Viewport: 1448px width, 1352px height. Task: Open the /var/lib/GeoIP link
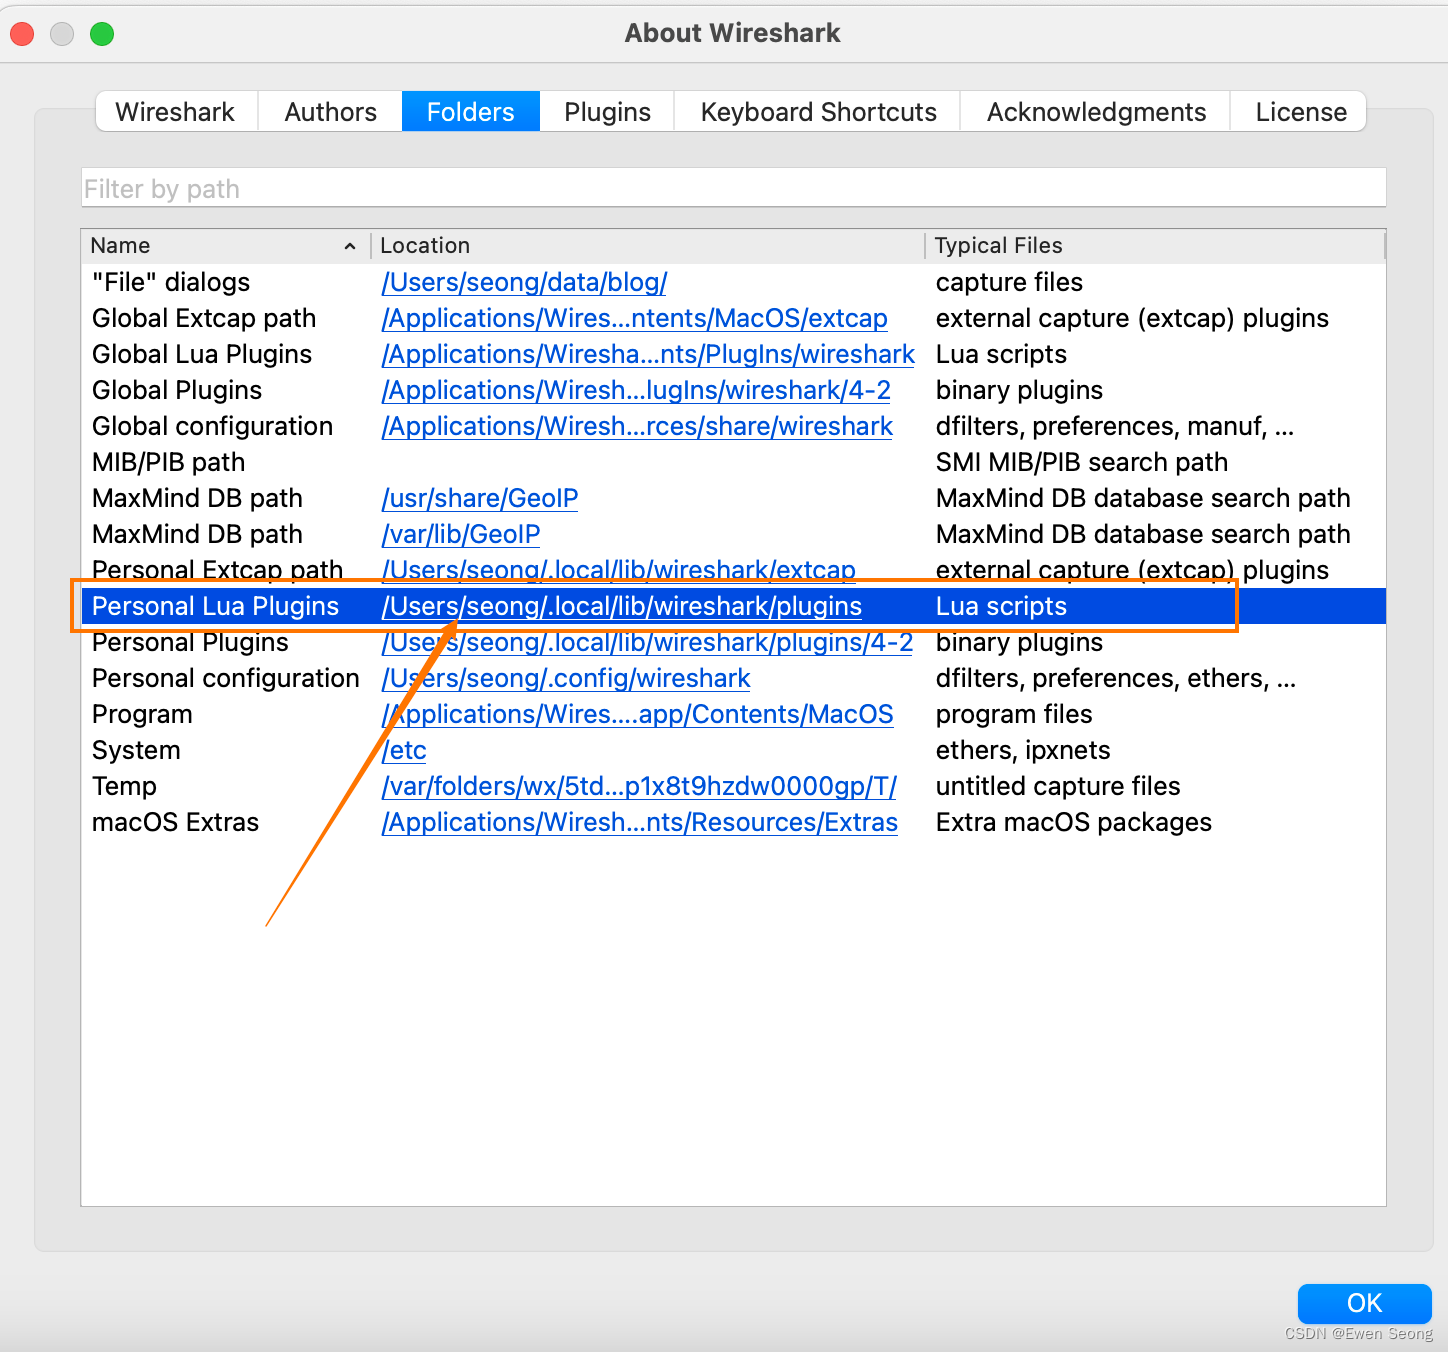461,534
